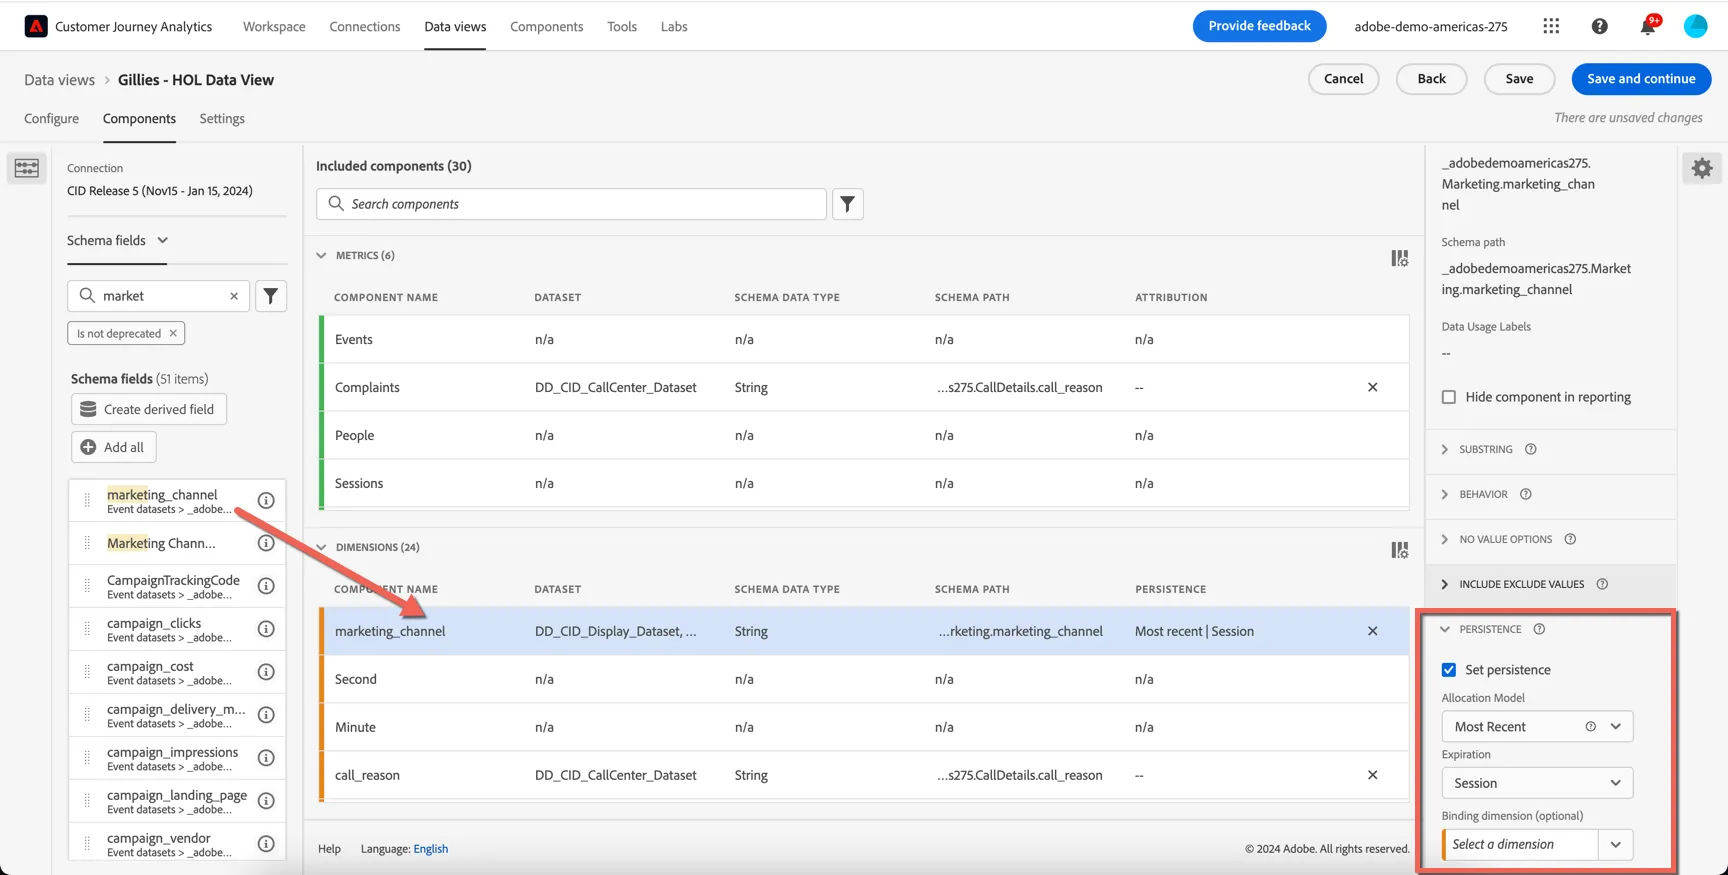
Task: Show info for marketing_channel schema field
Action: click(x=266, y=500)
